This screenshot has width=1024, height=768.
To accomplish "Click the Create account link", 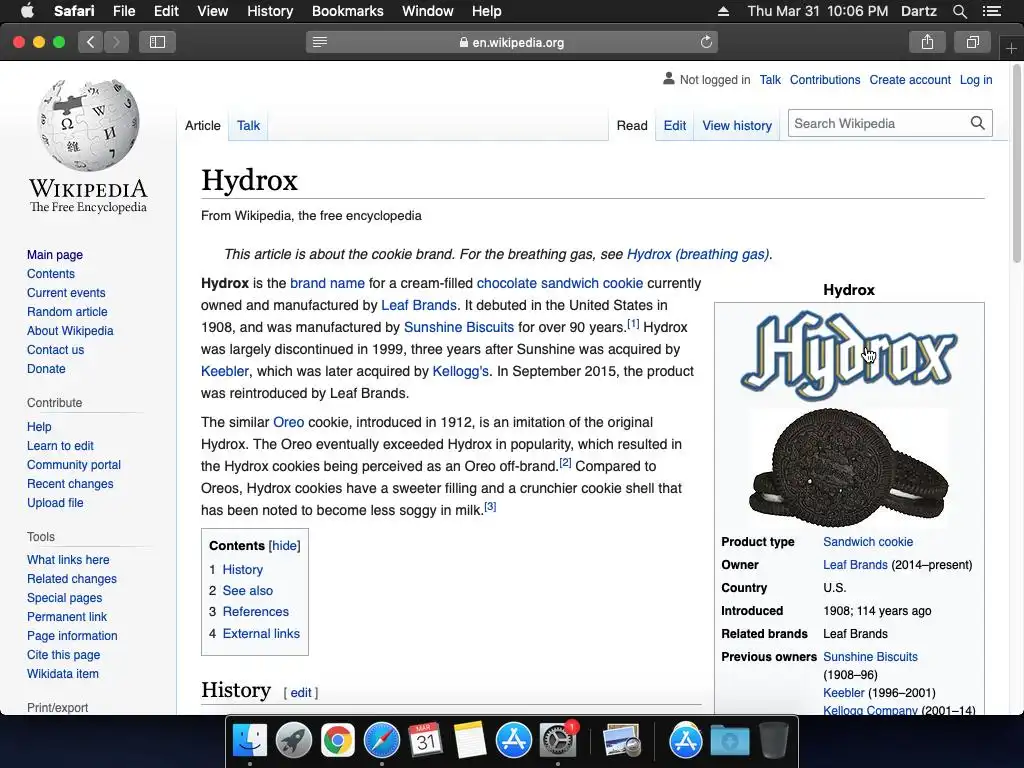I will coord(910,80).
